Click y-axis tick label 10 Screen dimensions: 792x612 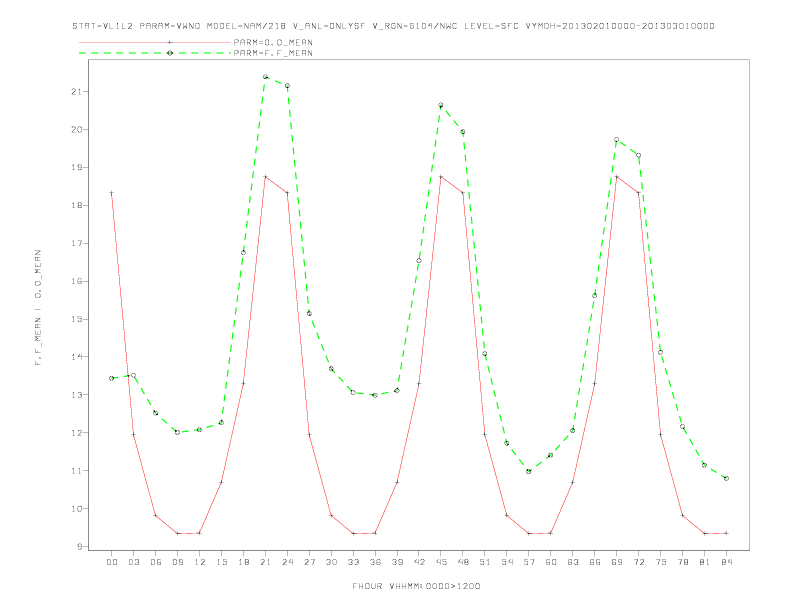pos(76,508)
